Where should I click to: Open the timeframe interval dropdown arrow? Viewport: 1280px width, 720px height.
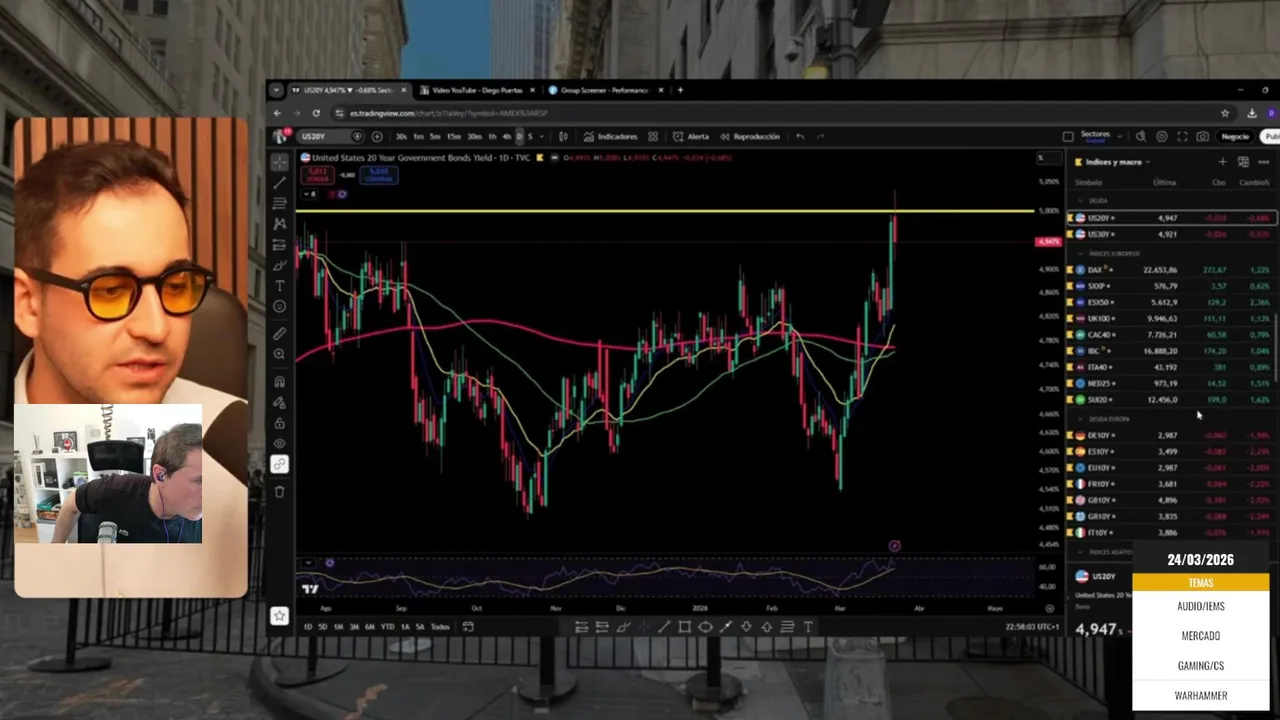[x=544, y=136]
